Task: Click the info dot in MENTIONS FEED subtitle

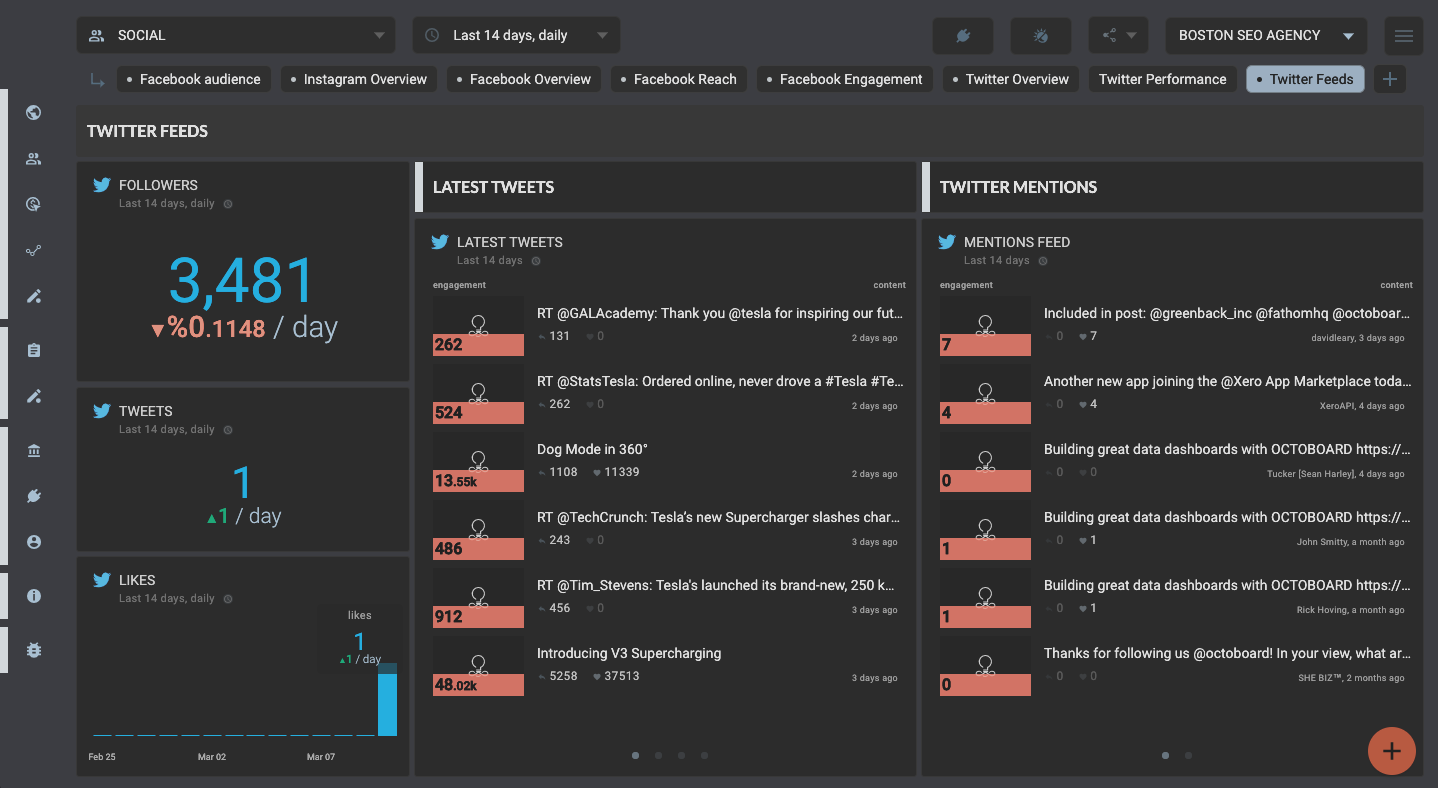Action: tap(1042, 261)
